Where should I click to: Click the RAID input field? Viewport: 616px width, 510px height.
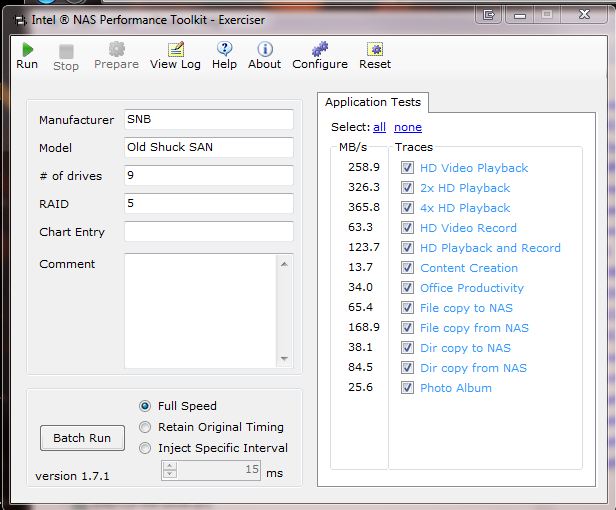(x=209, y=204)
